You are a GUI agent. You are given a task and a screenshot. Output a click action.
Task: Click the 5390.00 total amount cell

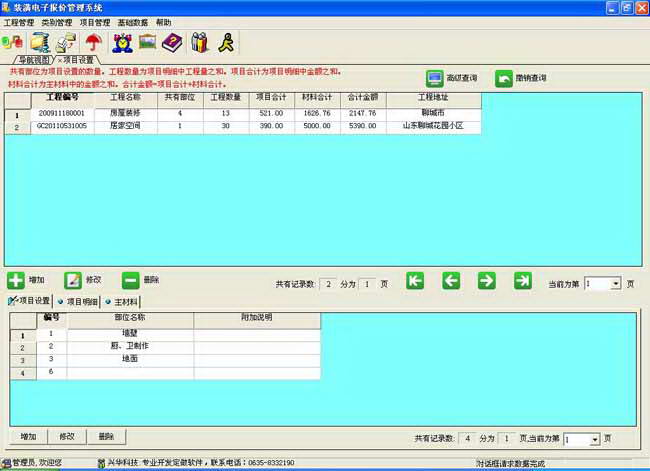363,126
